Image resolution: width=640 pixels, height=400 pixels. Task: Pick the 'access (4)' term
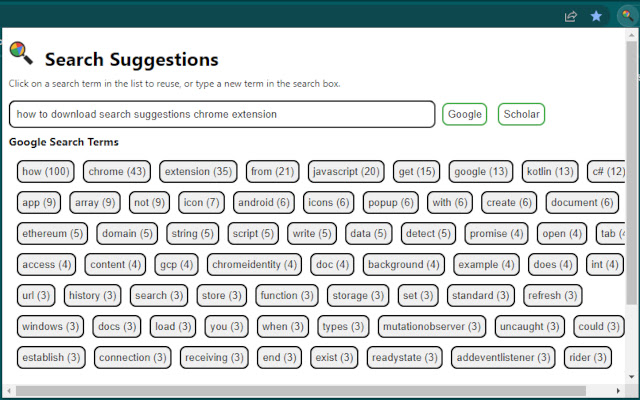pos(47,264)
